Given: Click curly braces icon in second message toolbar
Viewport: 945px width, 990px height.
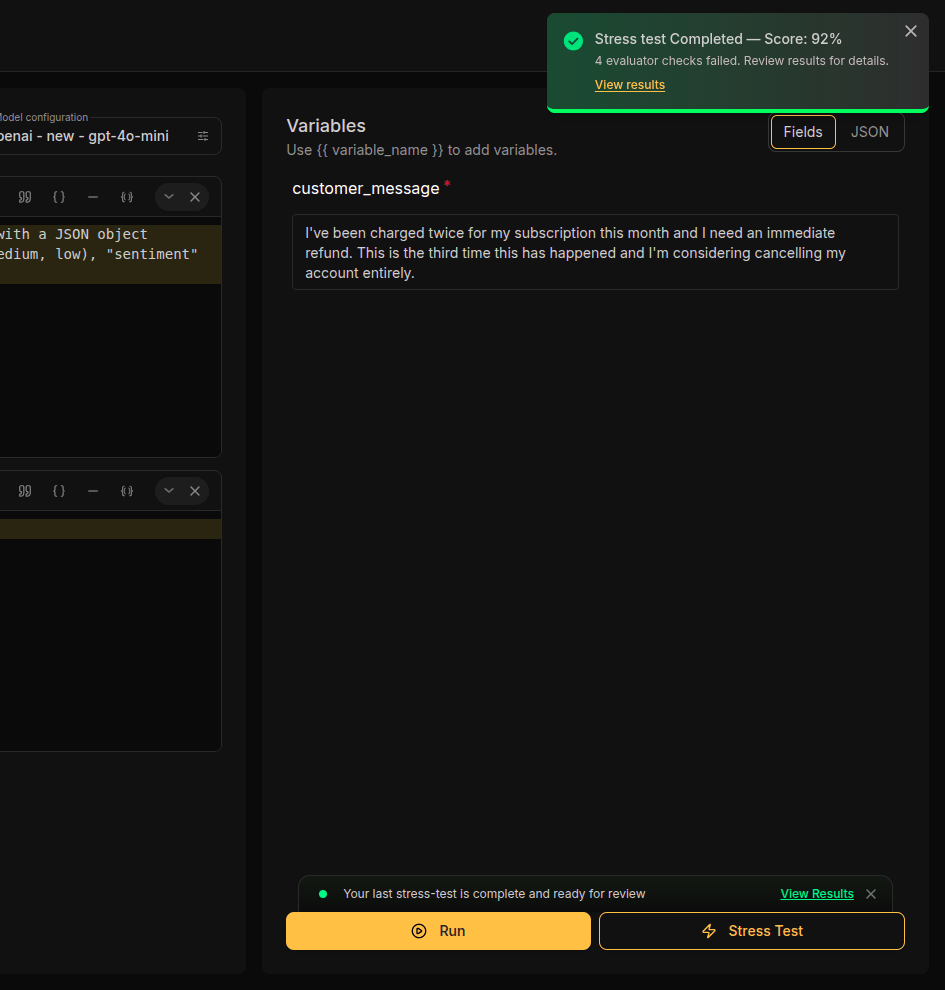Looking at the screenshot, I should 59,491.
